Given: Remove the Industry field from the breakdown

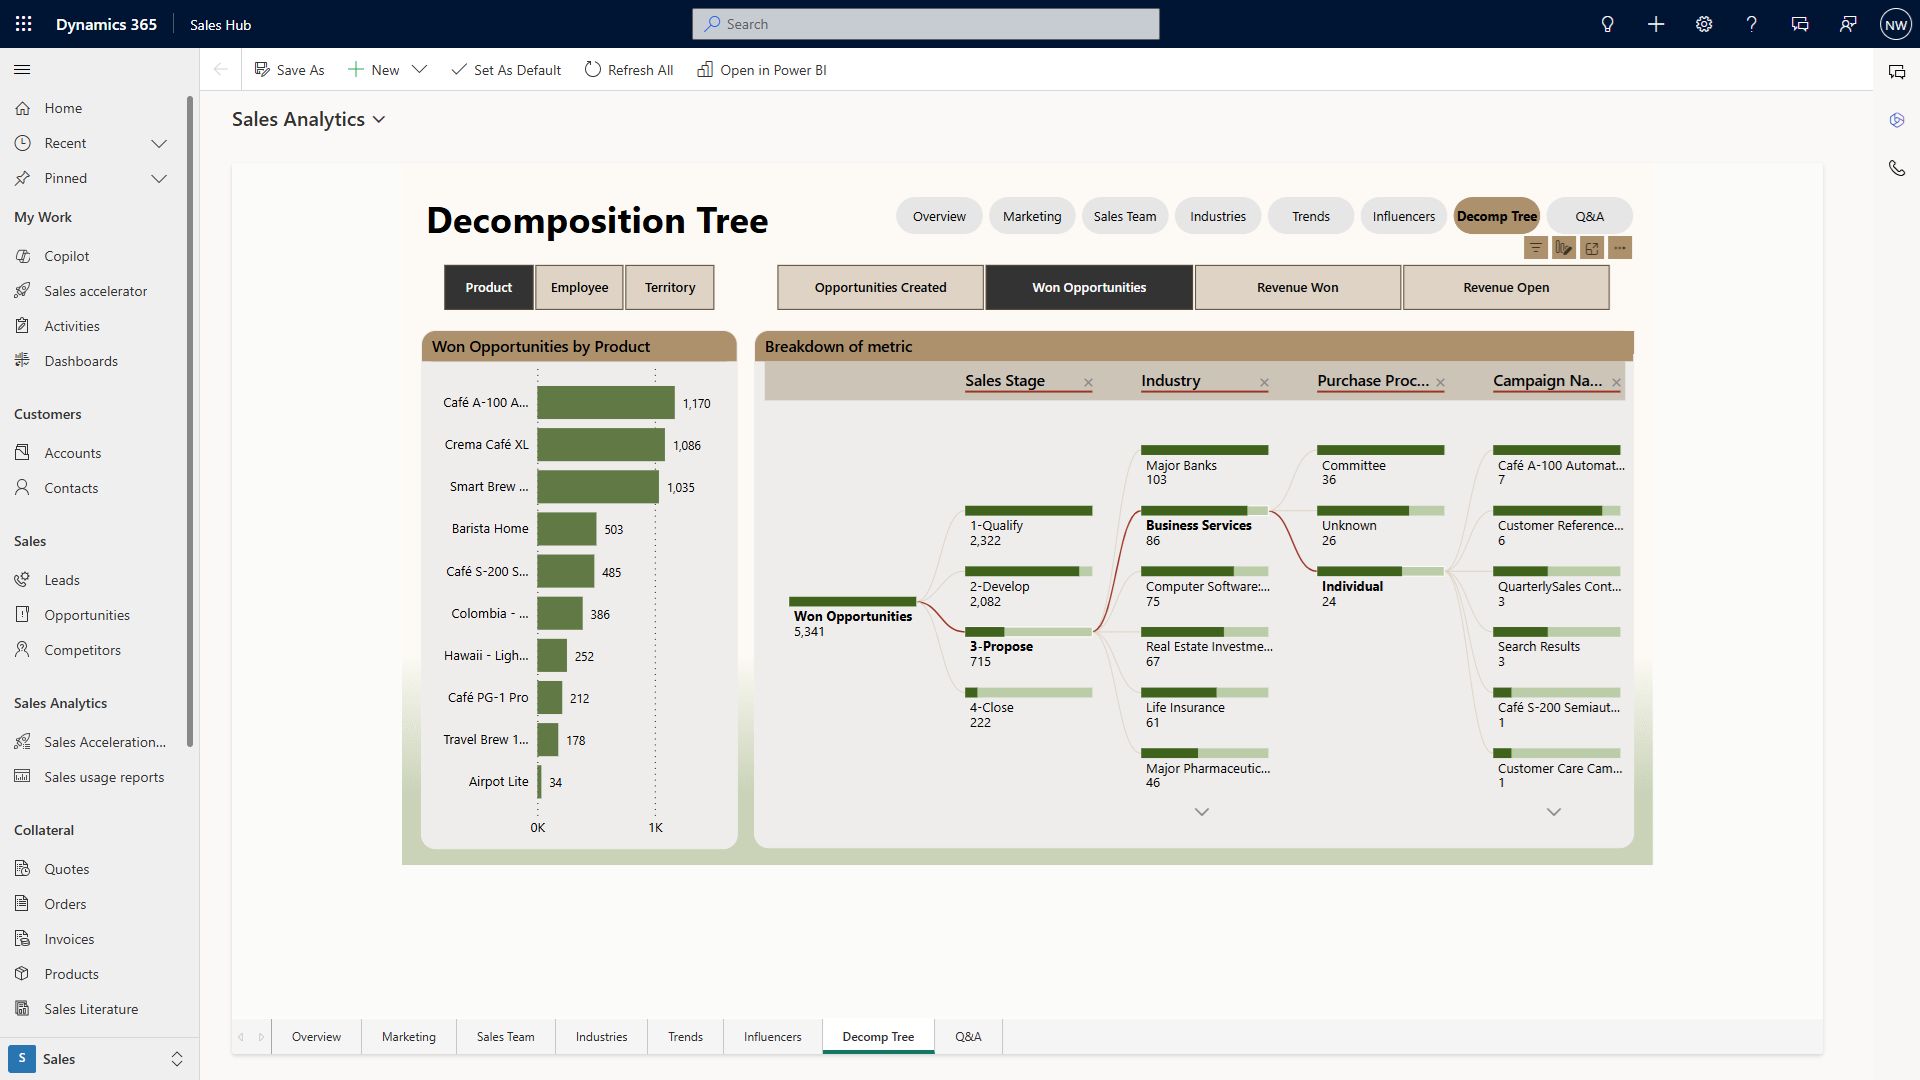Looking at the screenshot, I should (x=1263, y=382).
